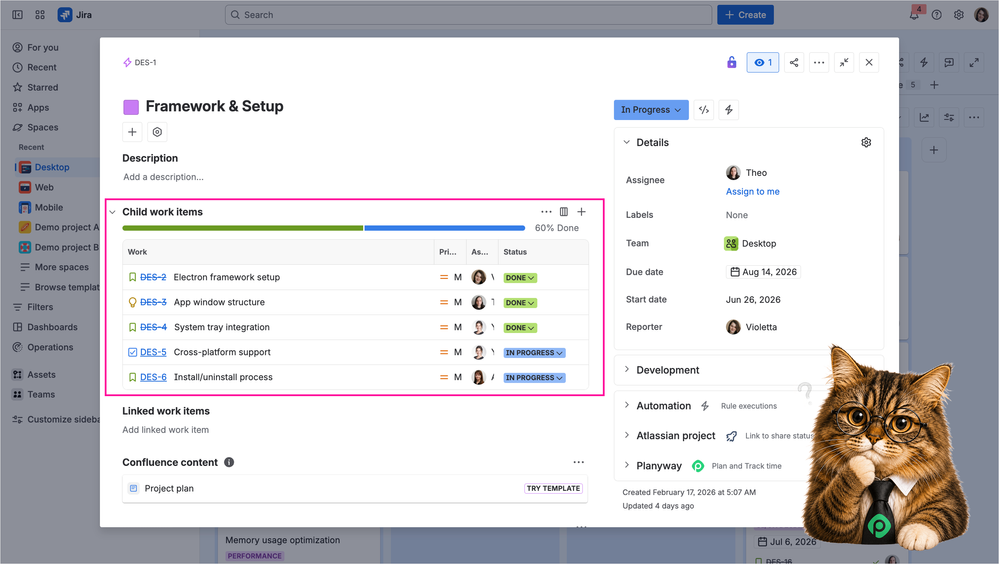Screen dimensions: 999x564
Task: Toggle the watch eye button
Action: pyautogui.click(x=763, y=62)
